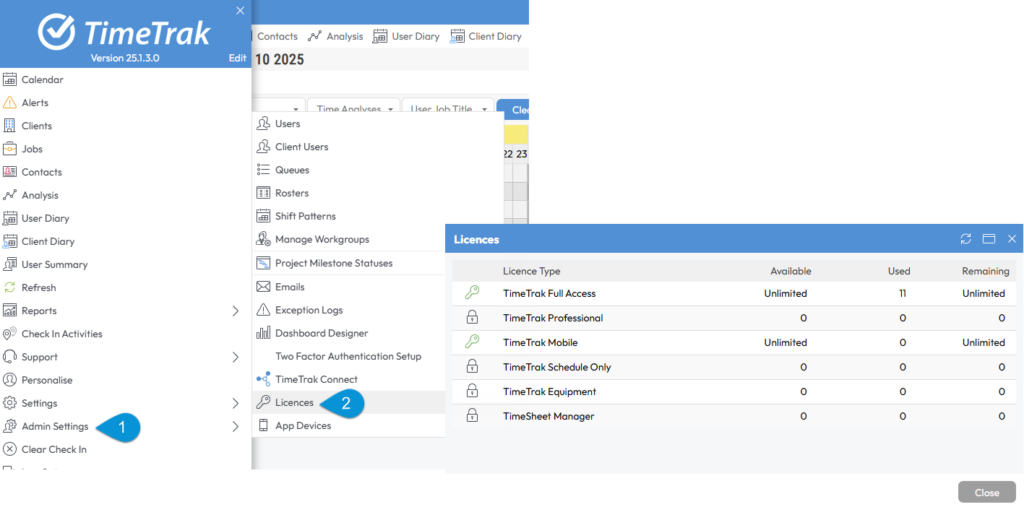Click the refresh icon in Licences window

(x=966, y=239)
